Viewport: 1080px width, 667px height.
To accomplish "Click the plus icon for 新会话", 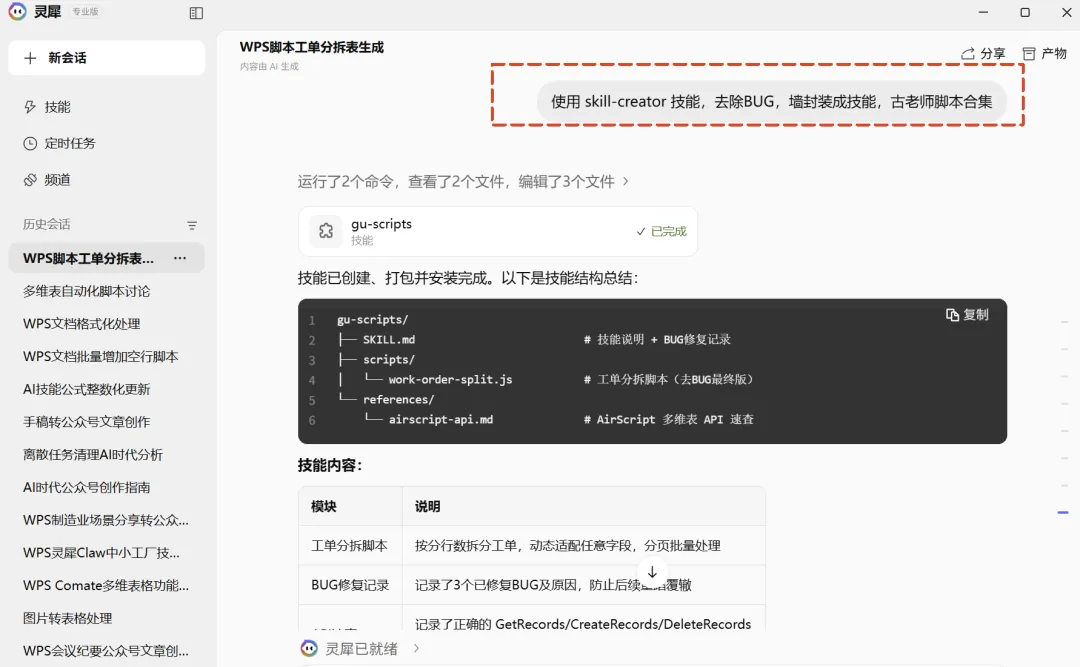I will [x=30, y=58].
